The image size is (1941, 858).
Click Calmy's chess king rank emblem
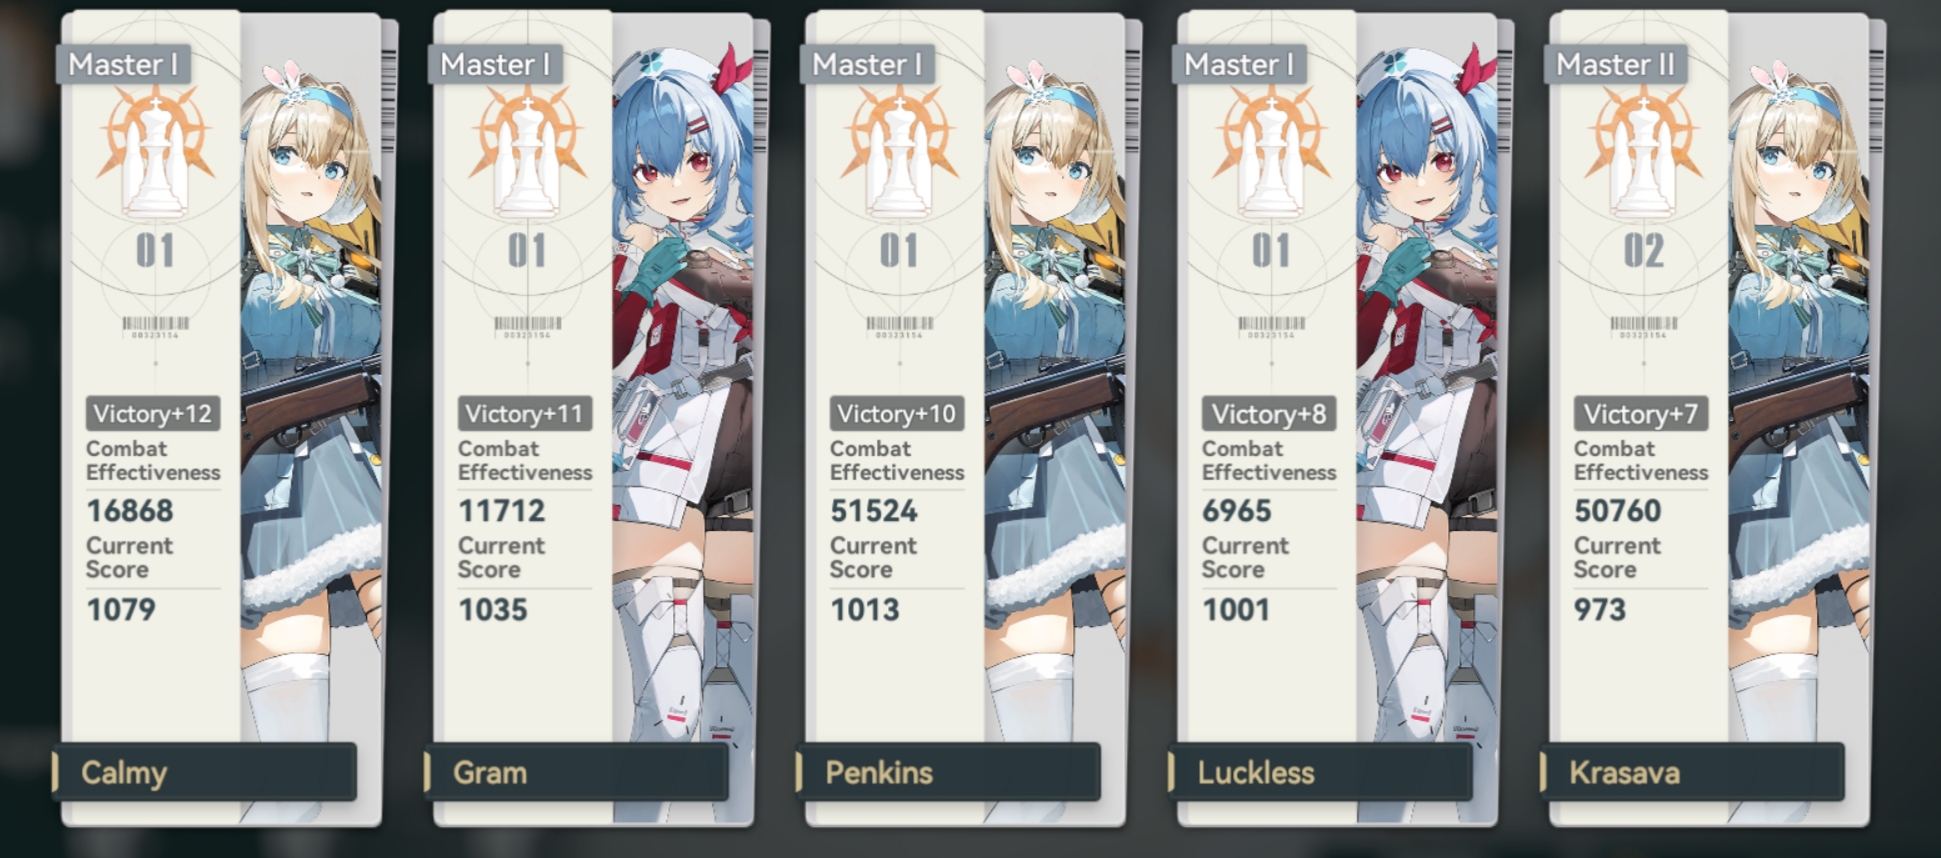point(155,152)
